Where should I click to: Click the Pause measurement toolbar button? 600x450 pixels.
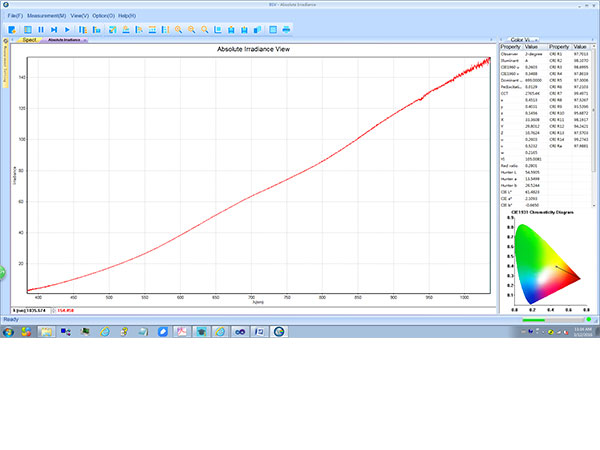coord(40,29)
